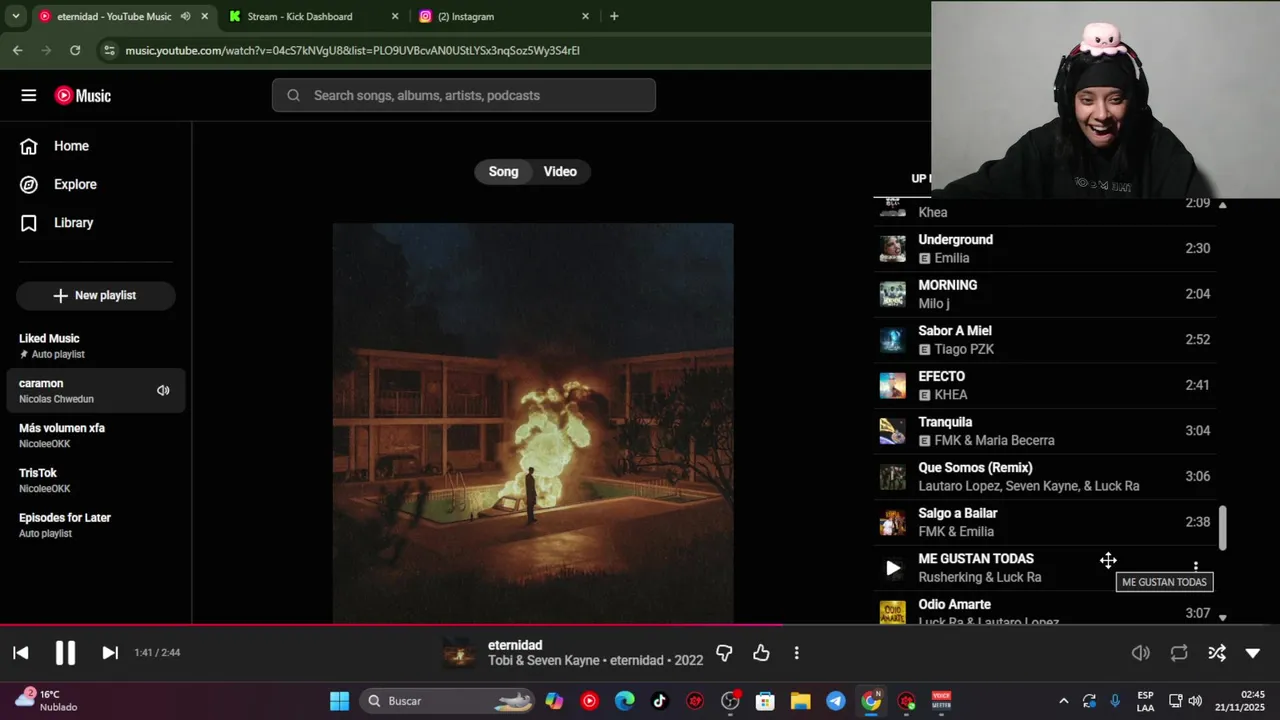The image size is (1280, 720).
Task: Show hidden system tray icons
Action: pyautogui.click(x=1063, y=701)
